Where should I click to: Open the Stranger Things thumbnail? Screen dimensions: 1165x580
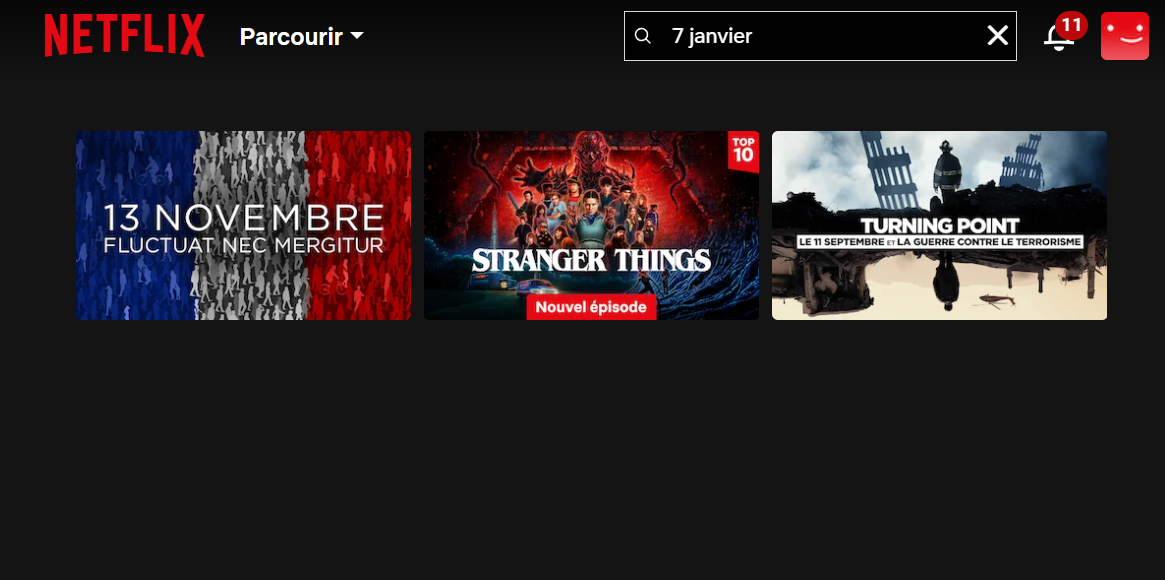(x=591, y=226)
